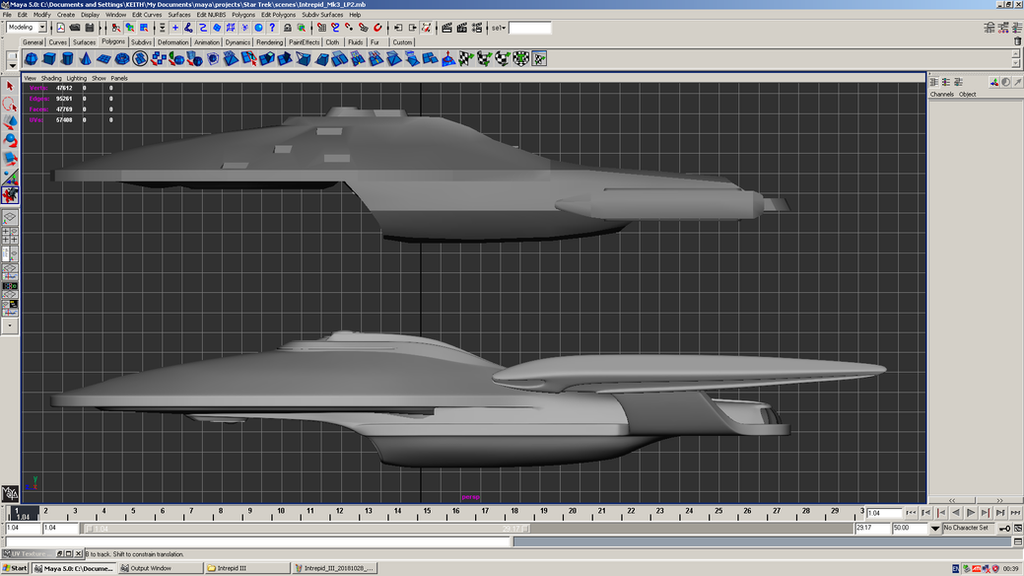Create a polygon plane from the shelf
Screen dimensions: 1024x576
pyautogui.click(x=104, y=59)
